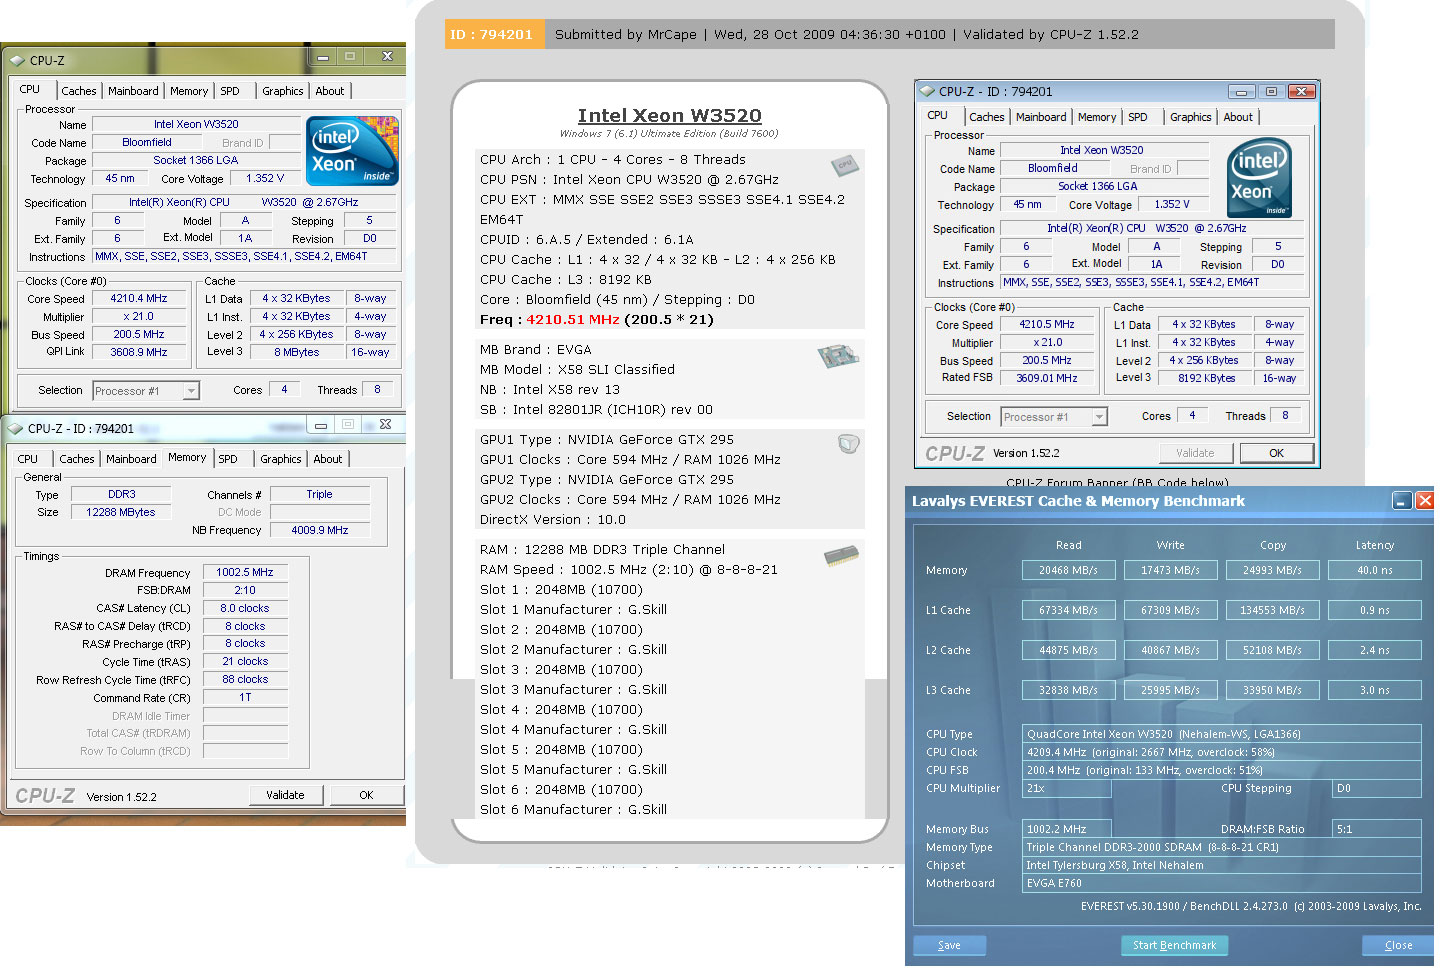1444x980 pixels.
Task: Click the Intel Xeon logo in right-hand CPU-Z window
Action: tap(1259, 178)
